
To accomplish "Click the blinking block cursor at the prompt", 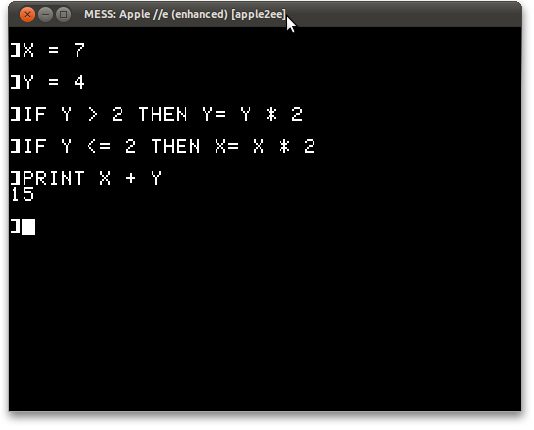I will (x=29, y=227).
